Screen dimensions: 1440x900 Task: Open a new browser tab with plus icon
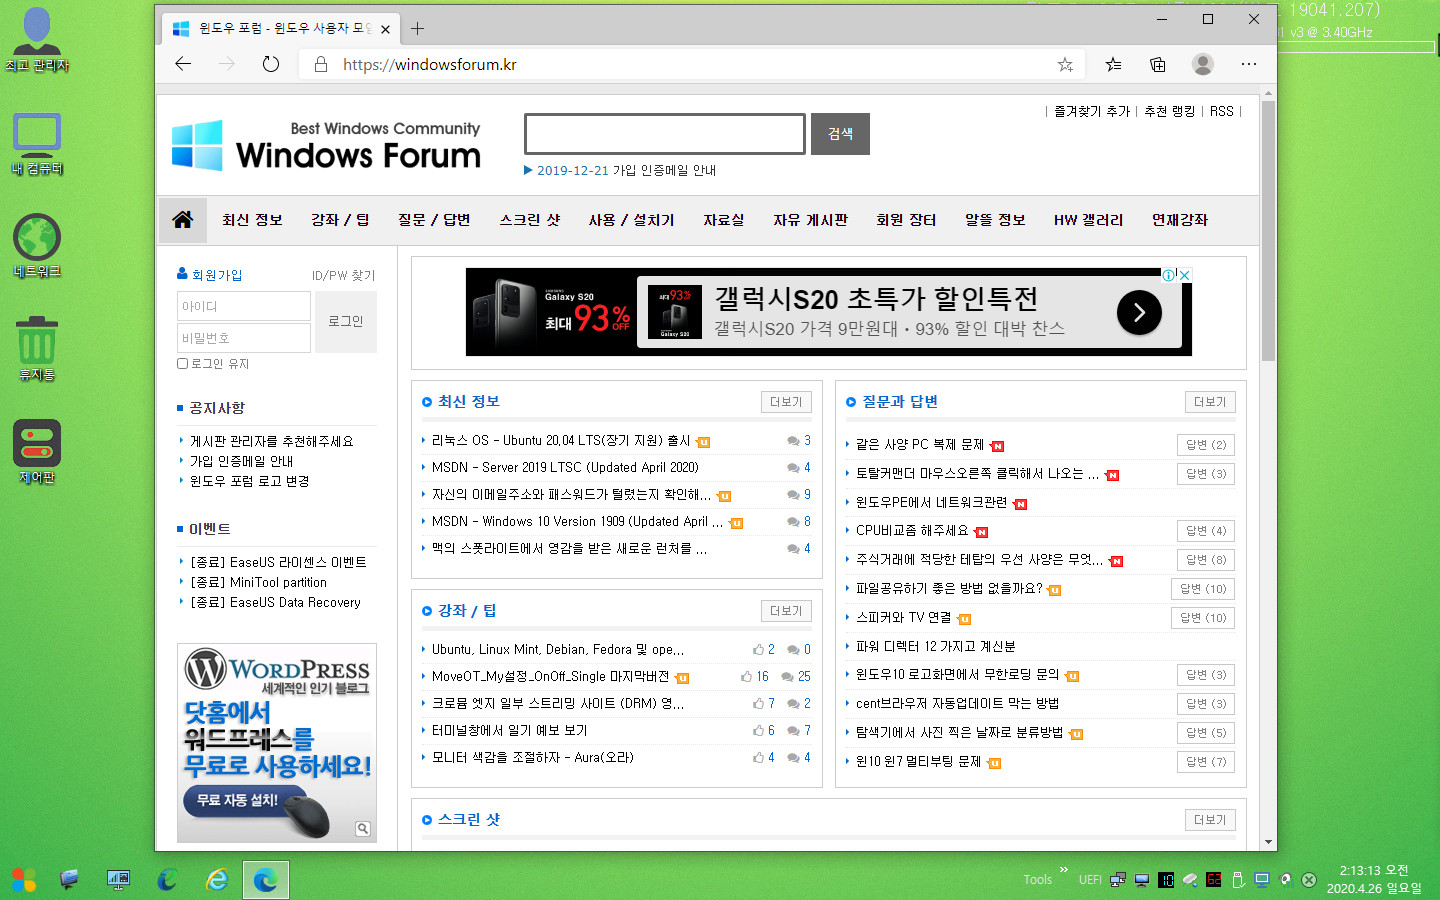click(418, 28)
